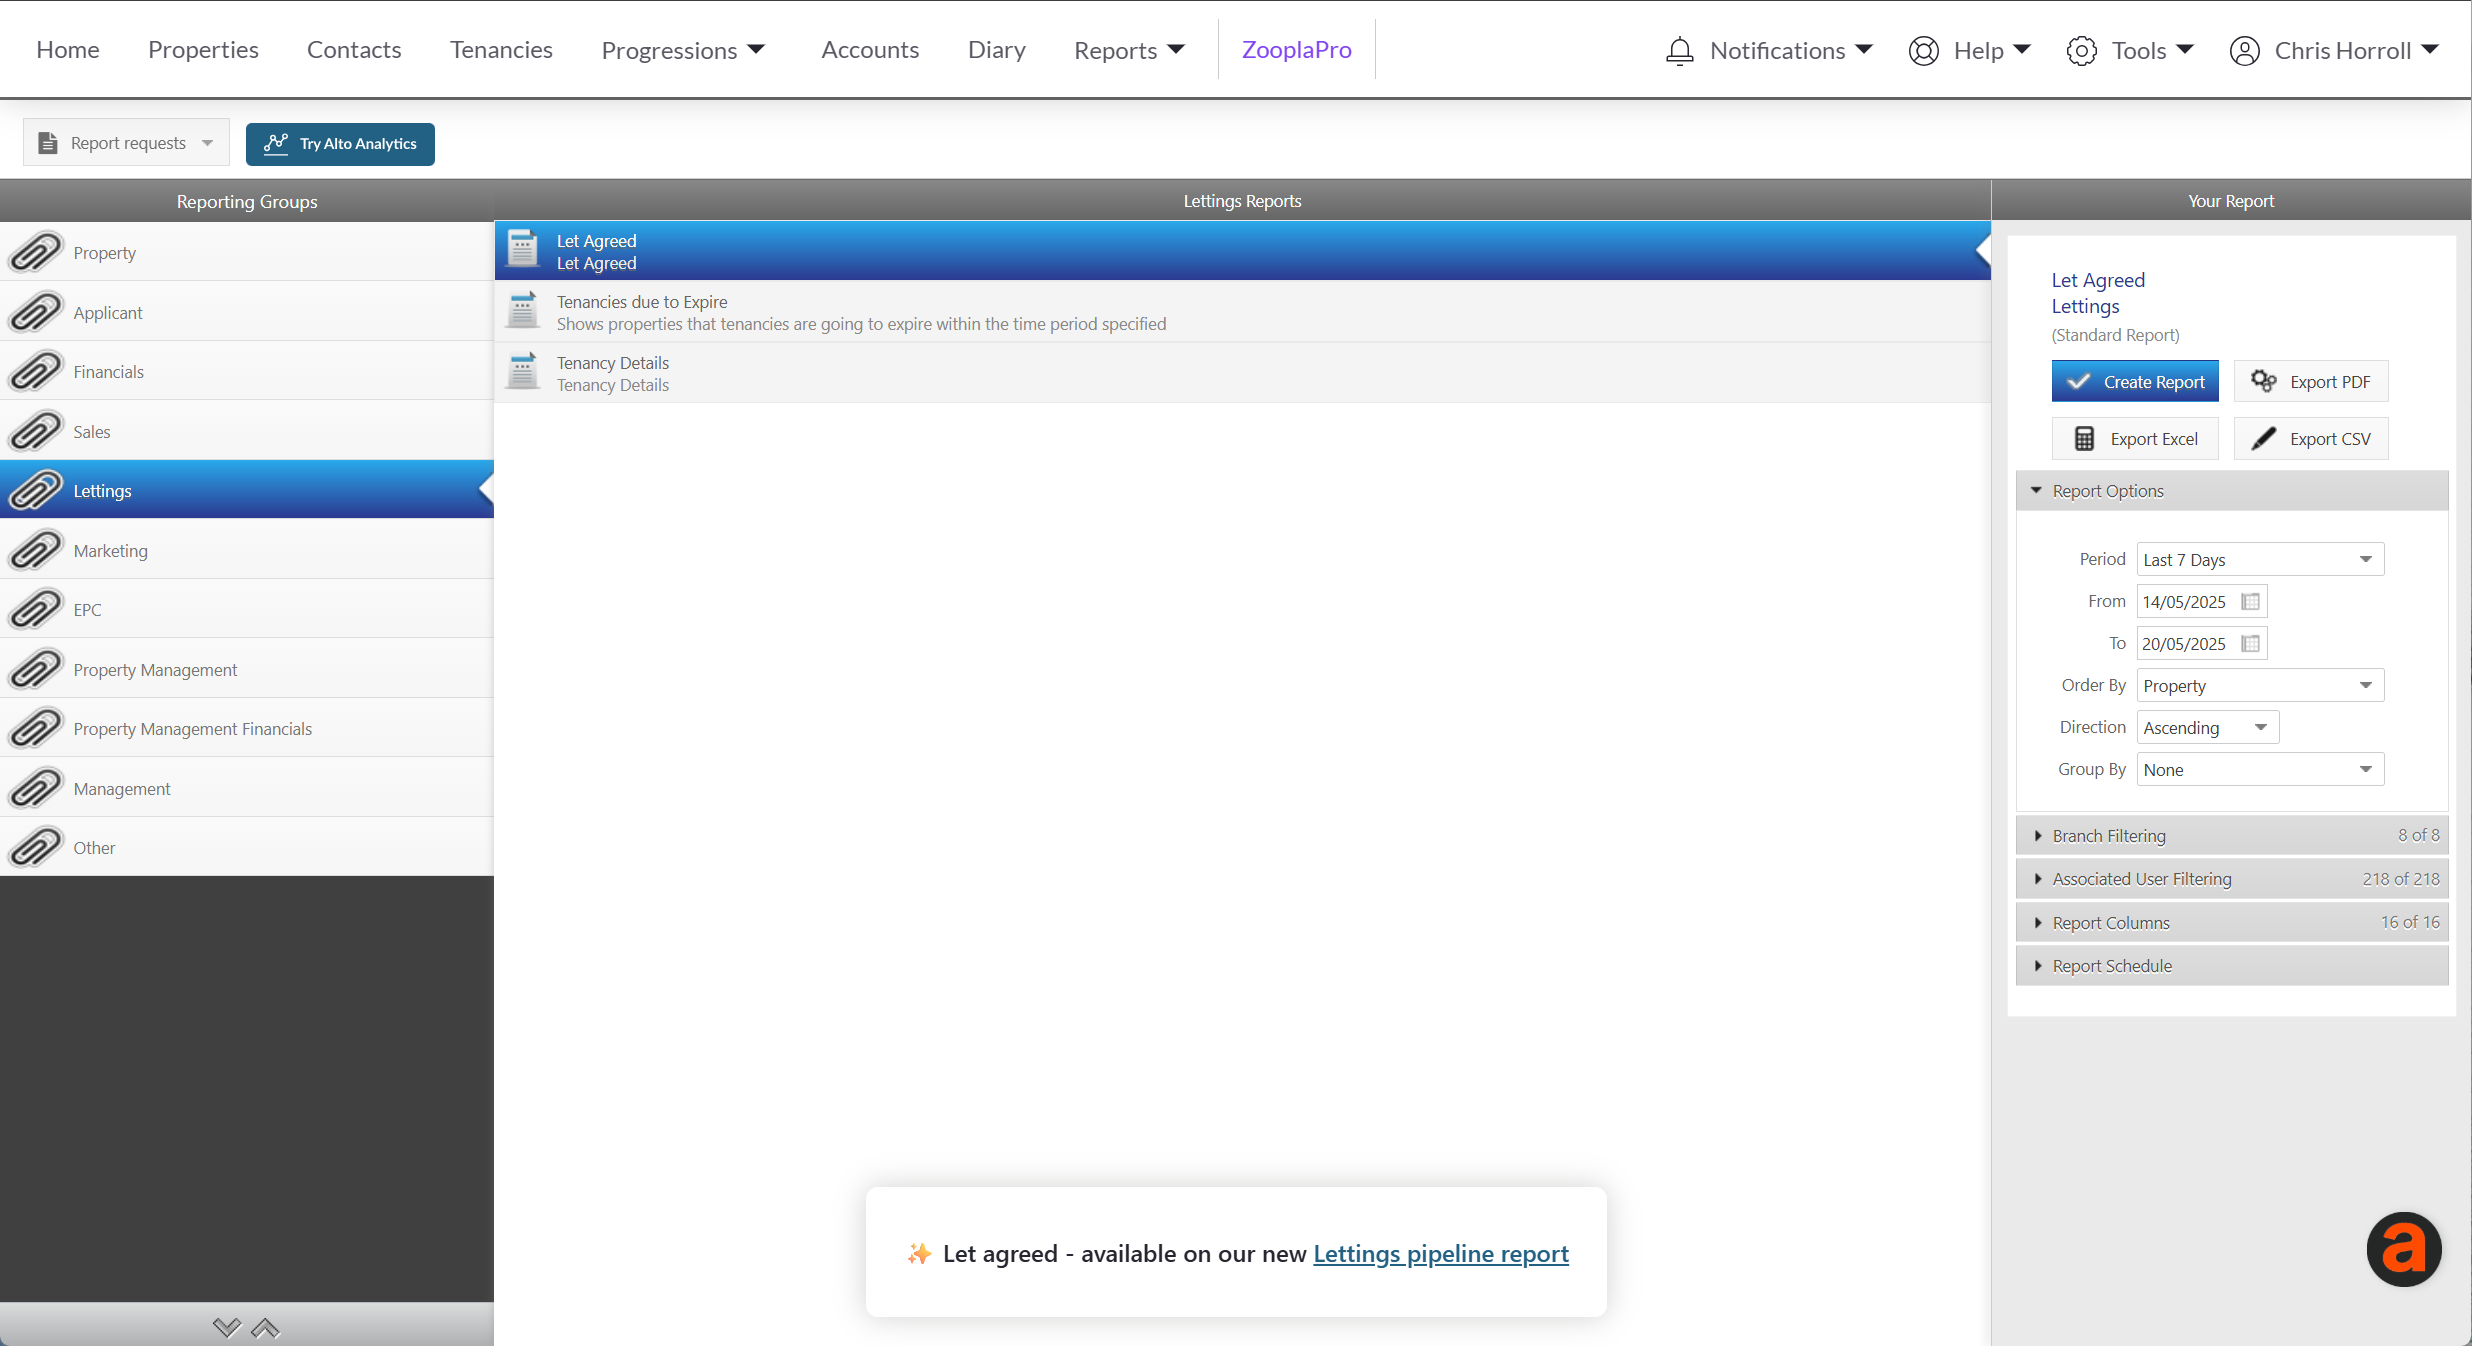Click the Export PDF button

tap(2311, 381)
